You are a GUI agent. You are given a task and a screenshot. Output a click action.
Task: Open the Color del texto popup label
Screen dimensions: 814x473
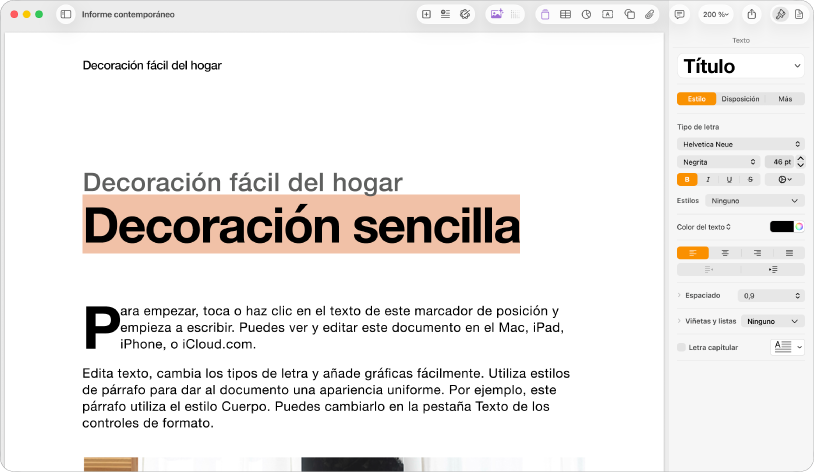point(703,227)
